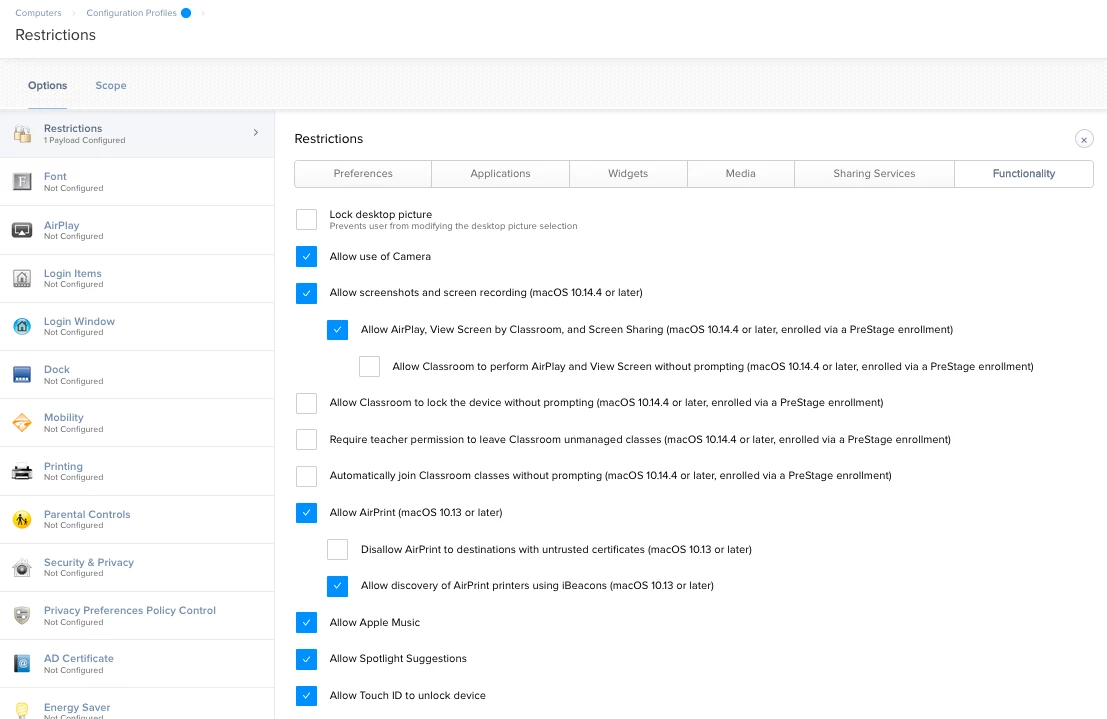
Task: Click the Dock payload icon
Action: point(22,374)
